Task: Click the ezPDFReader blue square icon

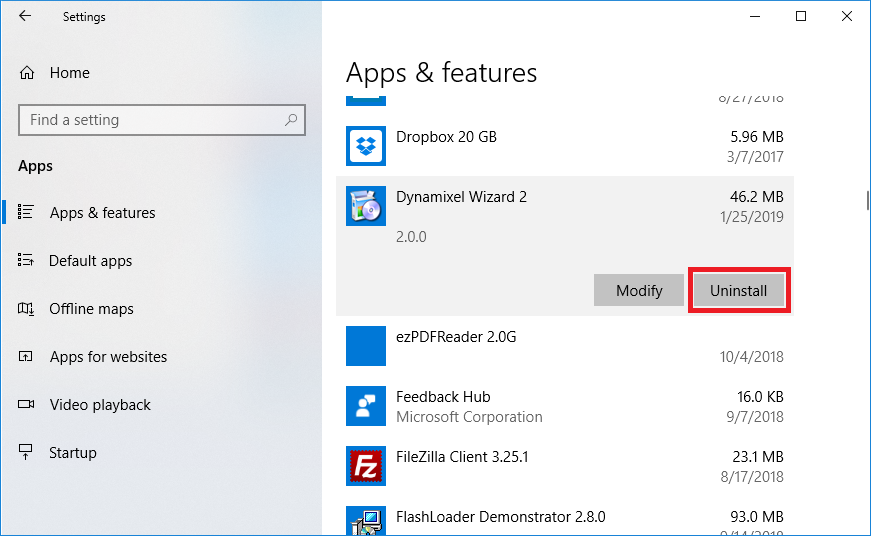Action: (x=366, y=346)
